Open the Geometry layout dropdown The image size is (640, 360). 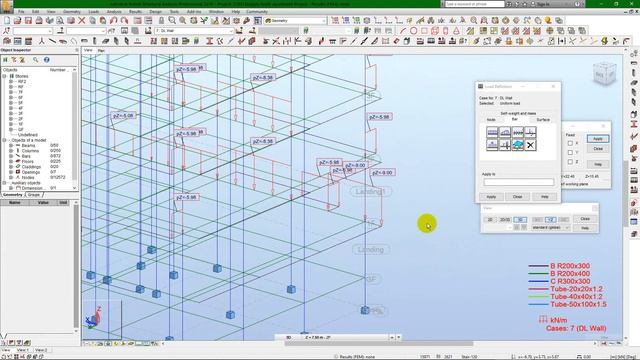[296, 20]
